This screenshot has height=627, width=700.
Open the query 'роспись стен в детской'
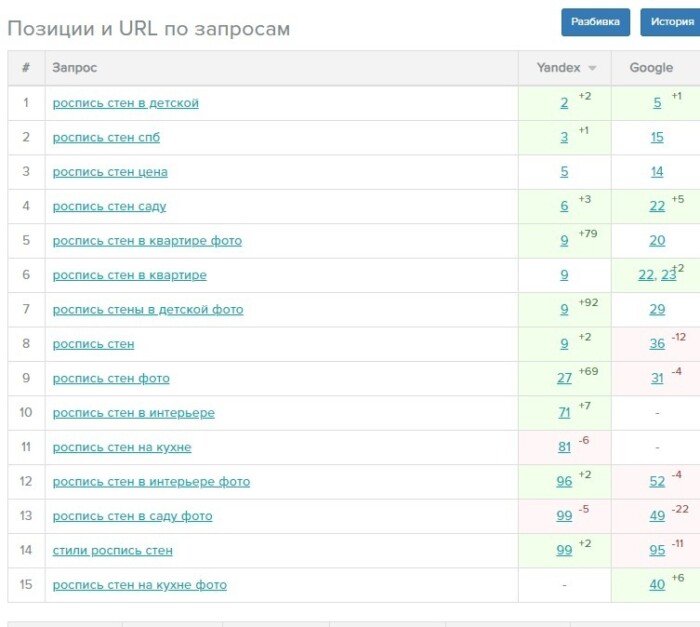pos(125,103)
